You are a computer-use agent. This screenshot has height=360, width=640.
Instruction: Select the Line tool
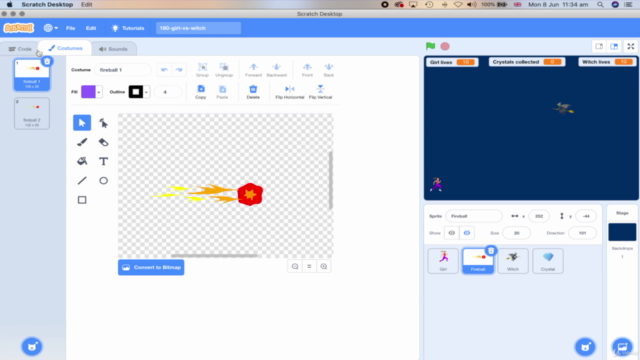coord(82,180)
